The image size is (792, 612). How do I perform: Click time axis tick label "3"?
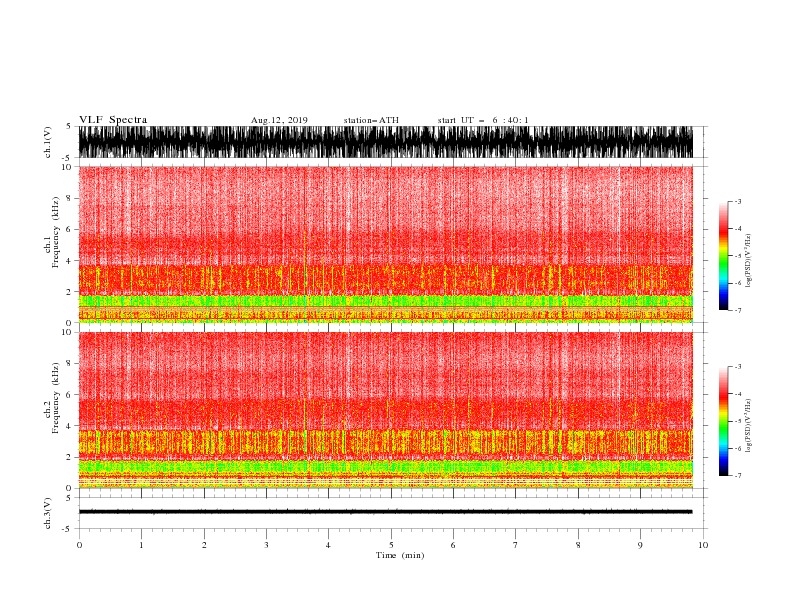[x=266, y=545]
